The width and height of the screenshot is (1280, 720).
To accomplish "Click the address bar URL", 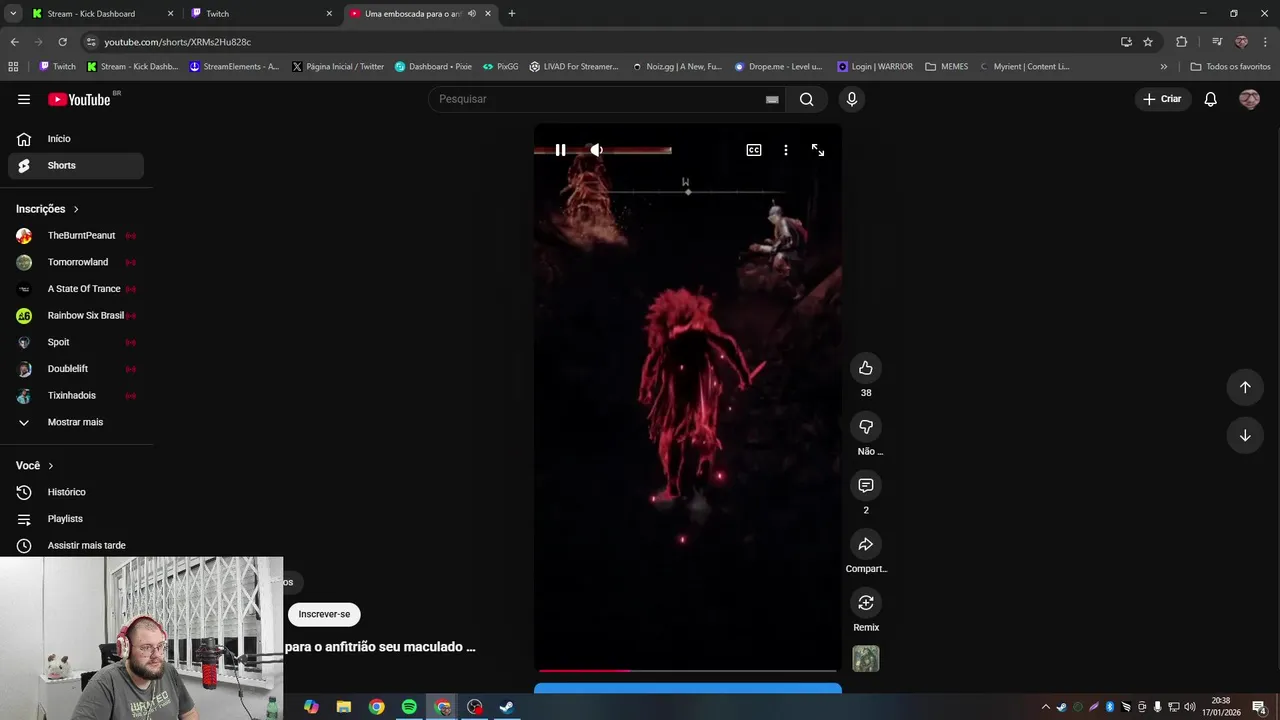I will click(178, 42).
